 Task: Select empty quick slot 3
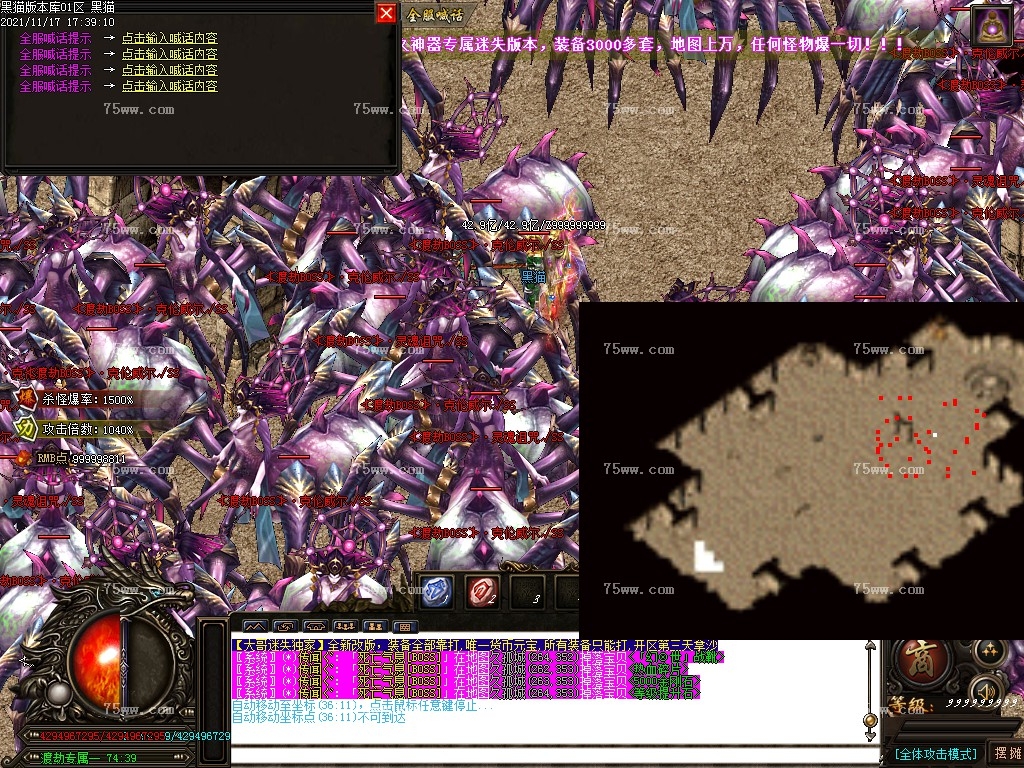coord(528,592)
